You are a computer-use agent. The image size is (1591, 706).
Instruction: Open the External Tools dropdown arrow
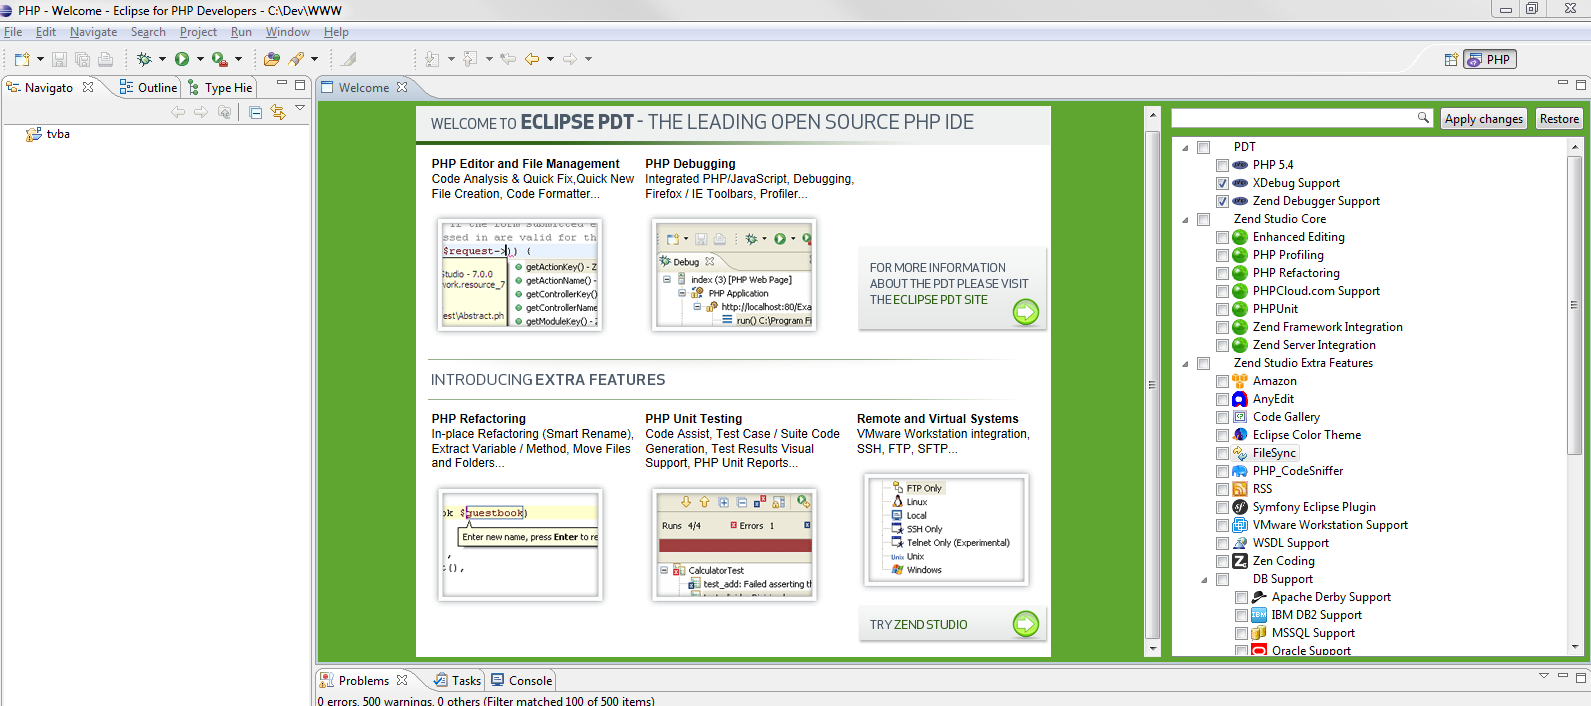[x=238, y=59]
